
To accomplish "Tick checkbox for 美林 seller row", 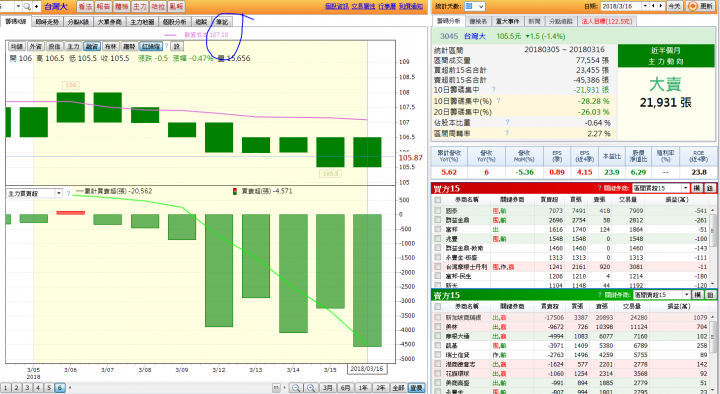I will 438,326.
